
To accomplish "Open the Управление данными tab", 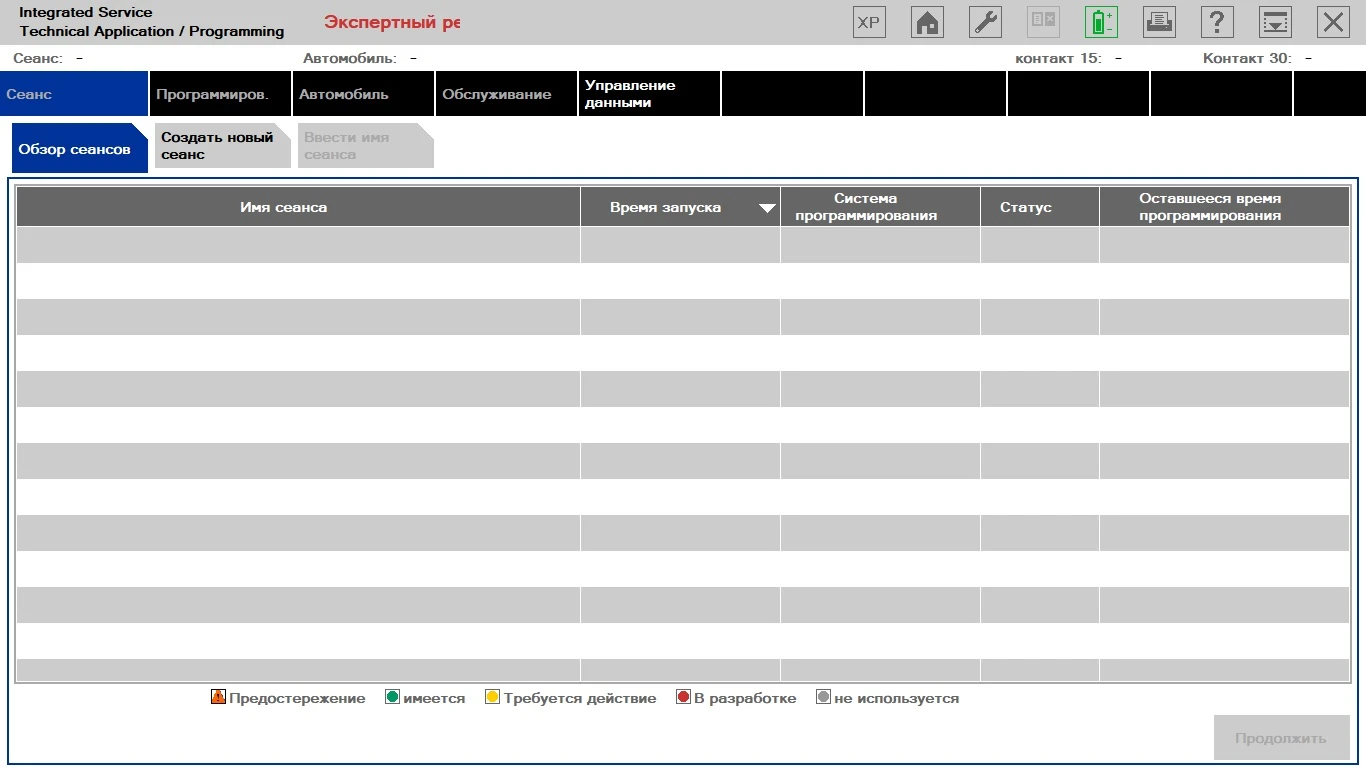I will (649, 94).
